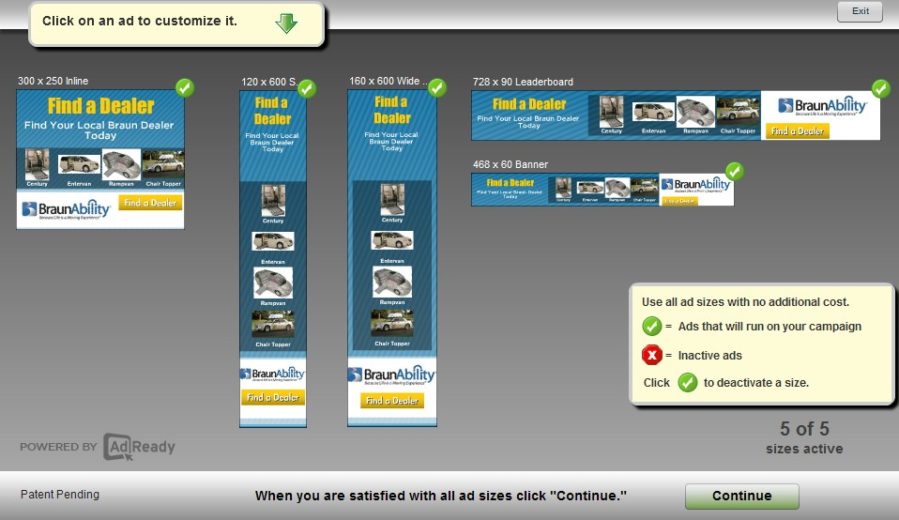The image size is (899, 520).
Task: Click Entervan image in the Leaderboard ad
Action: [653, 111]
